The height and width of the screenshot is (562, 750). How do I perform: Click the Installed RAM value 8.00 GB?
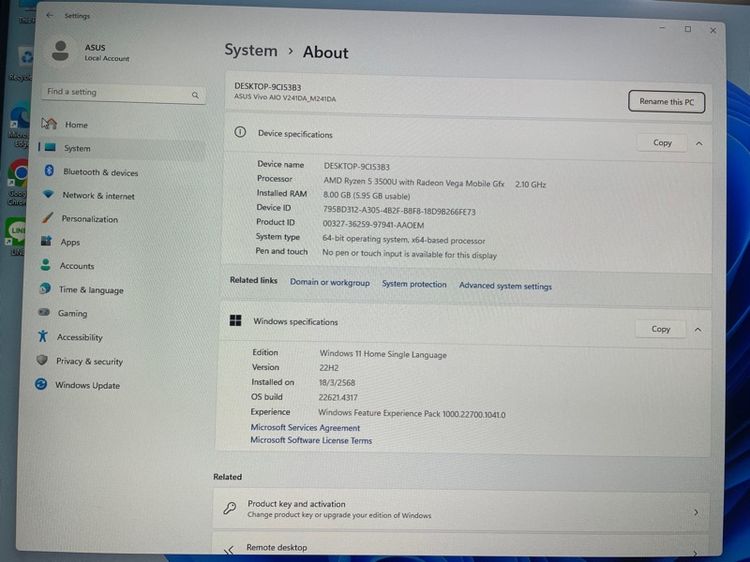(x=366, y=196)
